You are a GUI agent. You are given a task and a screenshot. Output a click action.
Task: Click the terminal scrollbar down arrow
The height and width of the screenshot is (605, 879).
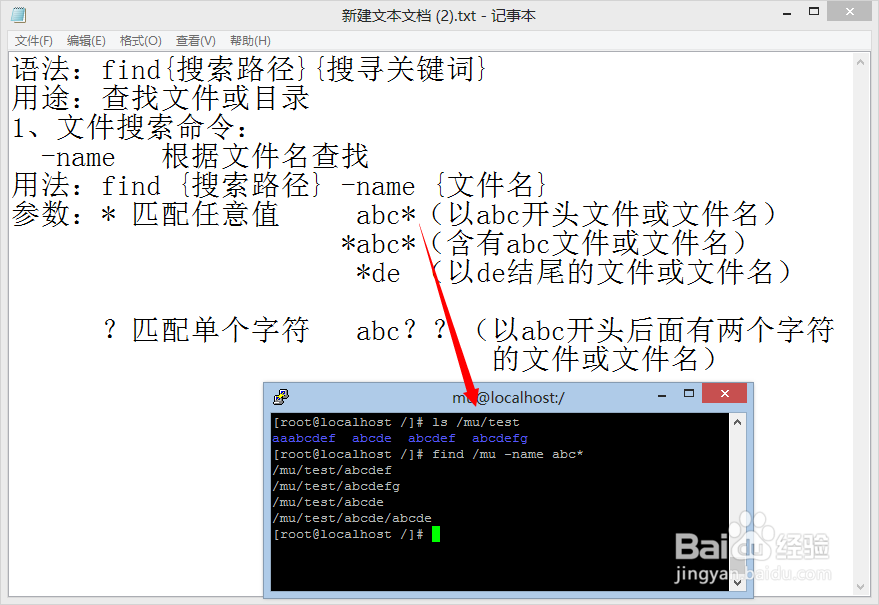click(x=737, y=583)
